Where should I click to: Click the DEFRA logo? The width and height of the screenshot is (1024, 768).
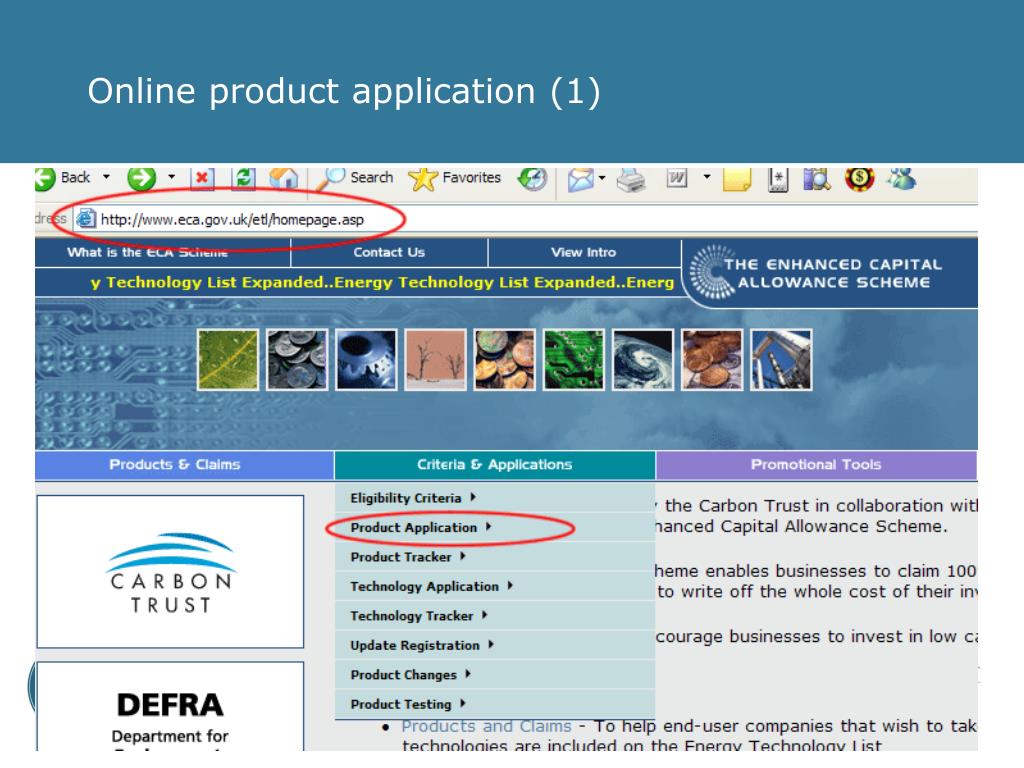point(170,707)
